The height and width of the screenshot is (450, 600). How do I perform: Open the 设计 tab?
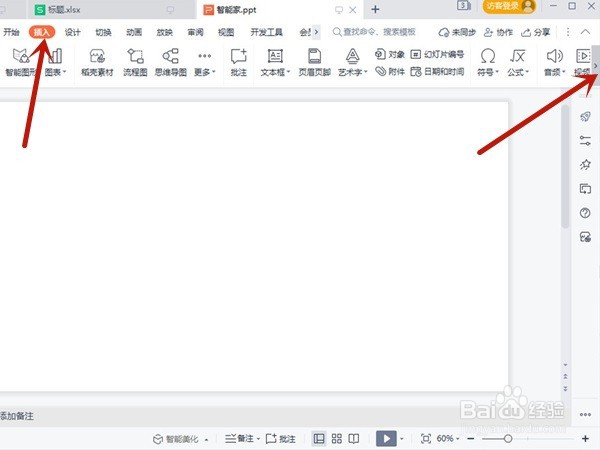[x=73, y=32]
